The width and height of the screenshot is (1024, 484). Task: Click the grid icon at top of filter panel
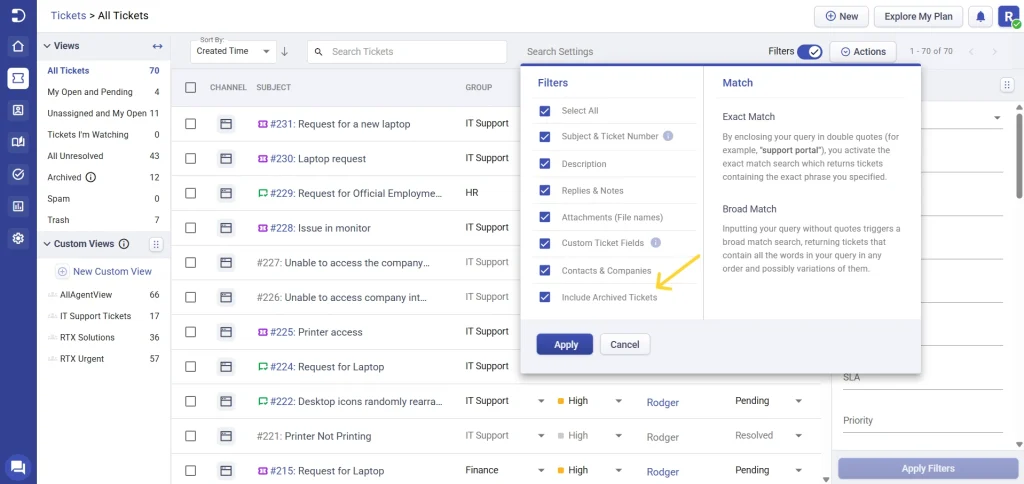point(1007,85)
